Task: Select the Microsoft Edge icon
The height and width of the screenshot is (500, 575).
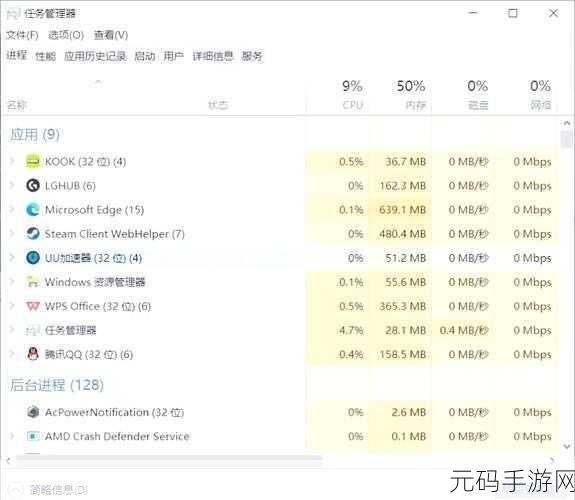Action: (33, 209)
